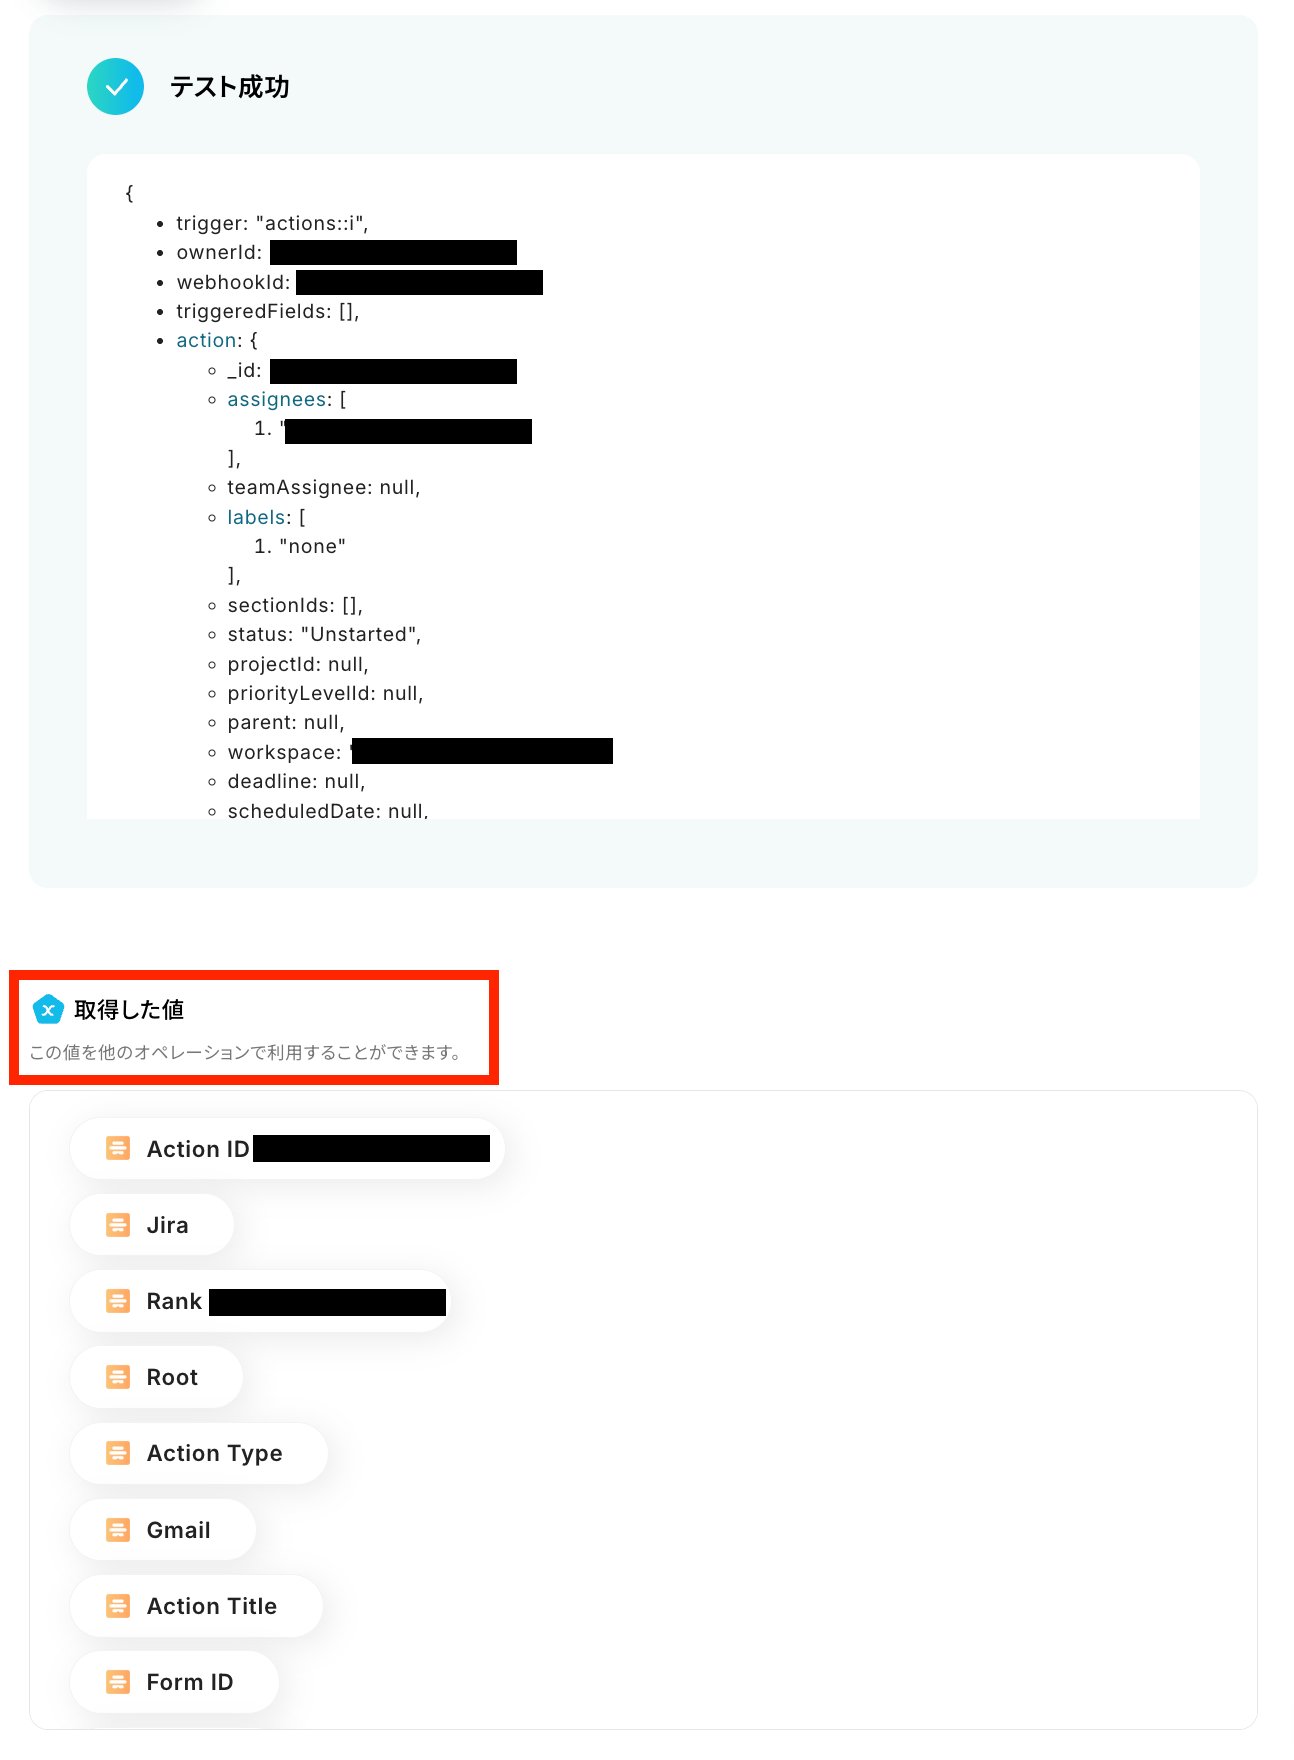Click the orange icon on Action ID chip
Viewport: 1294px width, 1760px height.
(x=118, y=1148)
